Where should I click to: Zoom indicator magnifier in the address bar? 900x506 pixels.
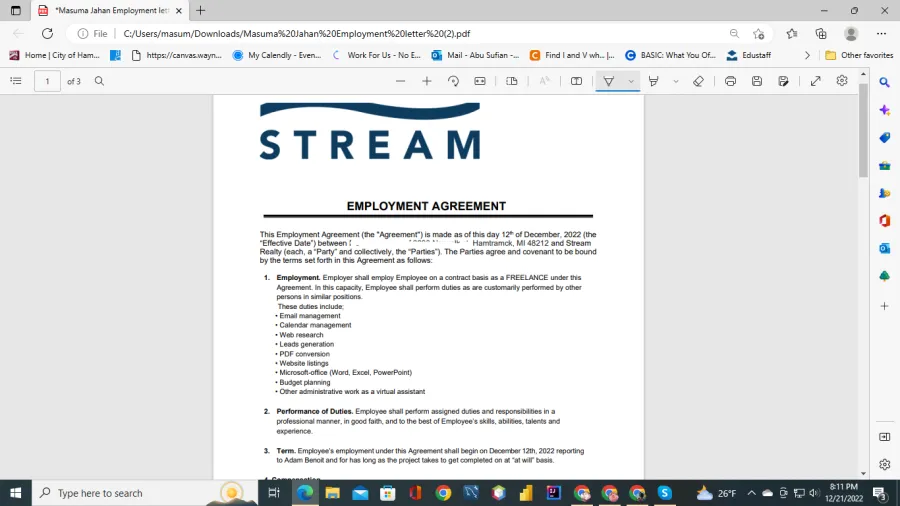pyautogui.click(x=734, y=33)
